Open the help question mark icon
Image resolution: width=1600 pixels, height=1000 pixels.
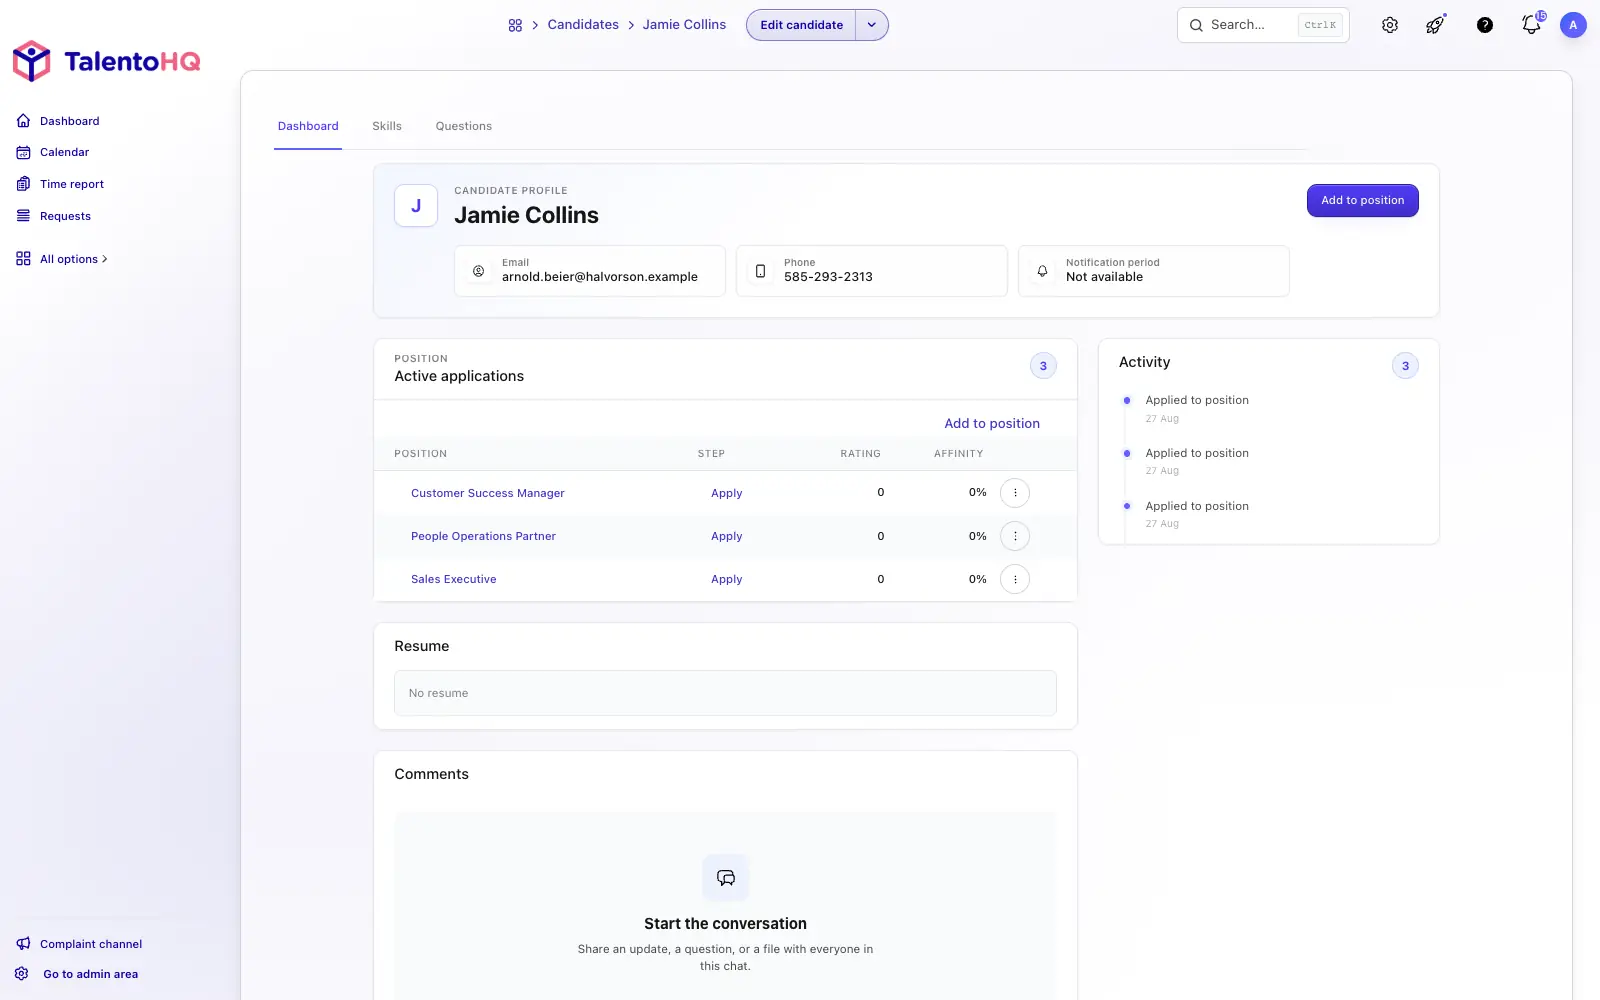1485,25
